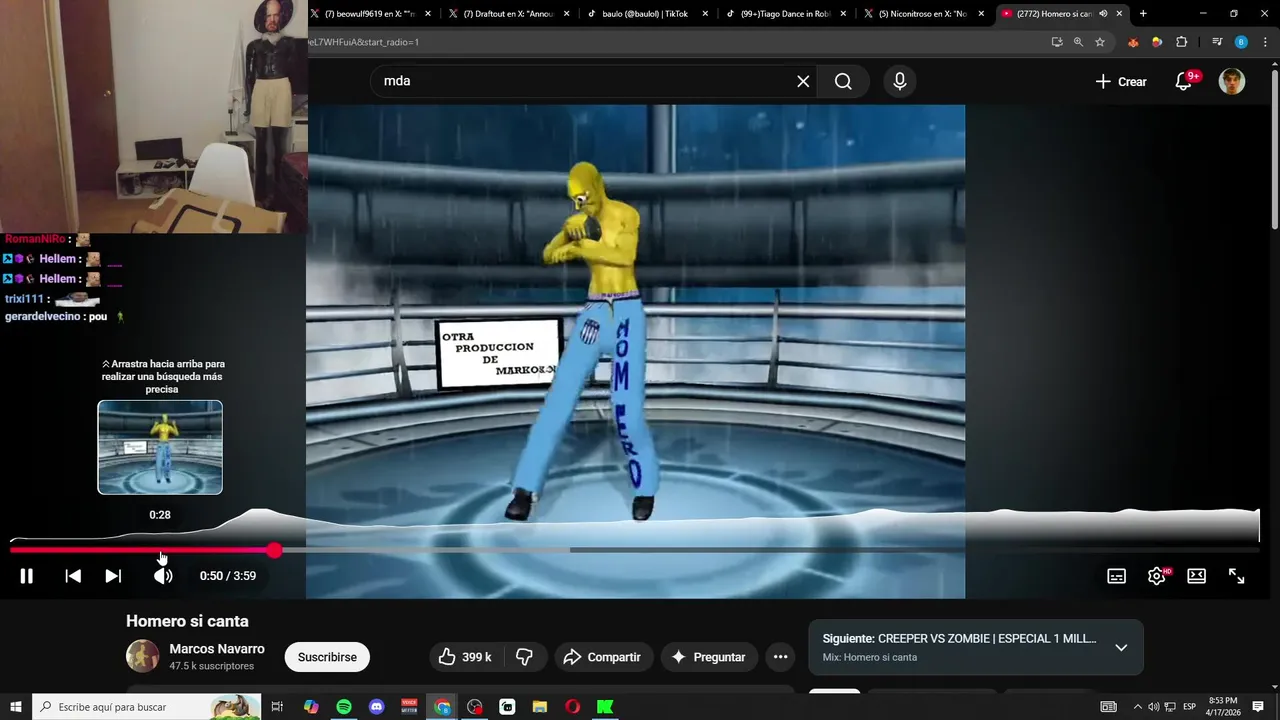1280x720 pixels.
Task: Show hidden system tray icons
Action: pyautogui.click(x=1137, y=707)
